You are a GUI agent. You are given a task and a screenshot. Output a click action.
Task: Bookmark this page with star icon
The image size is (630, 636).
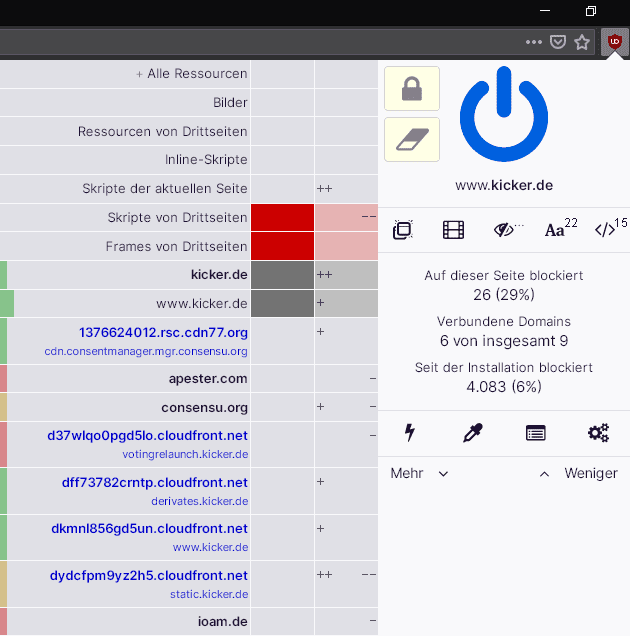582,42
